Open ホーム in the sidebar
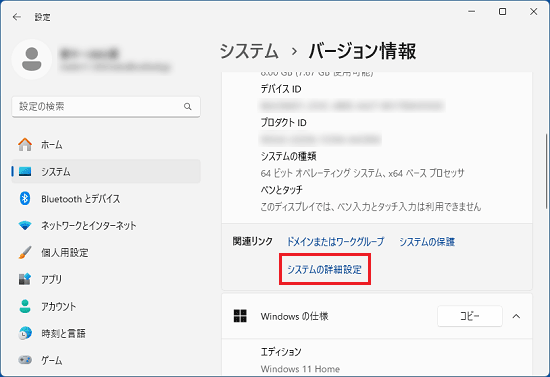The width and height of the screenshot is (550, 377). click(x=106, y=144)
